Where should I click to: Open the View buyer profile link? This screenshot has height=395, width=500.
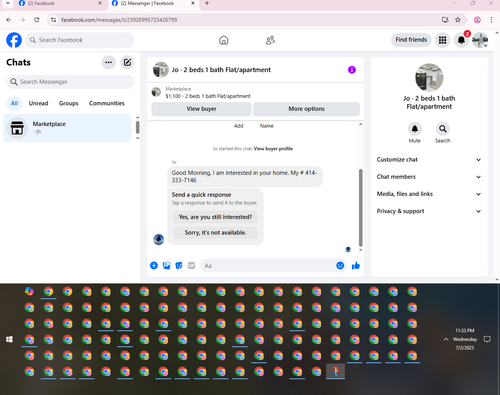pos(273,149)
